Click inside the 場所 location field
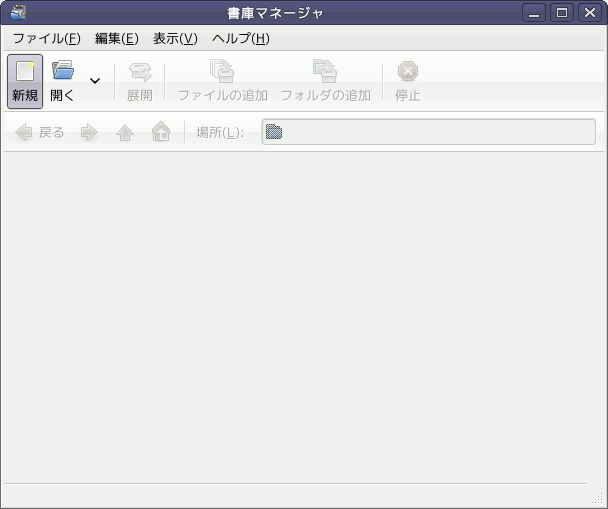608x509 pixels. click(428, 132)
